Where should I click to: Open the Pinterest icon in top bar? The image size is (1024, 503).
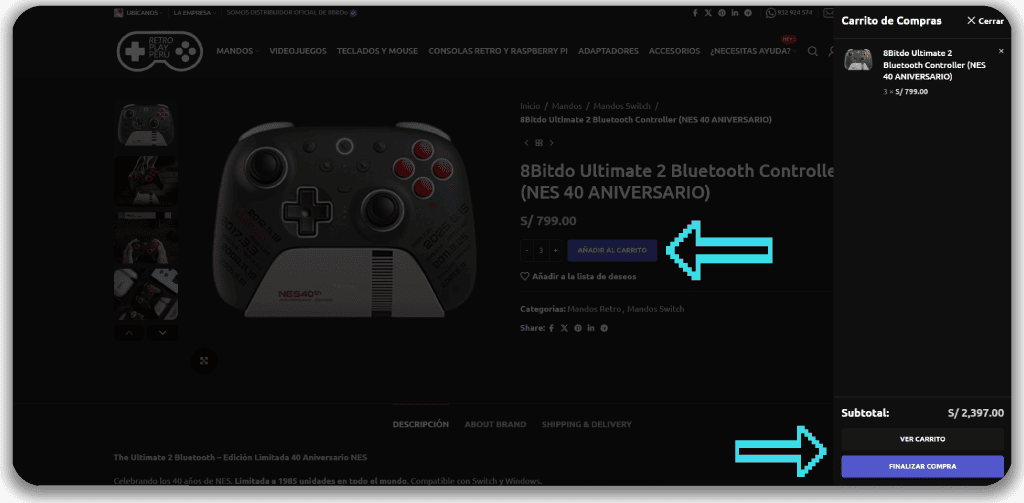722,13
